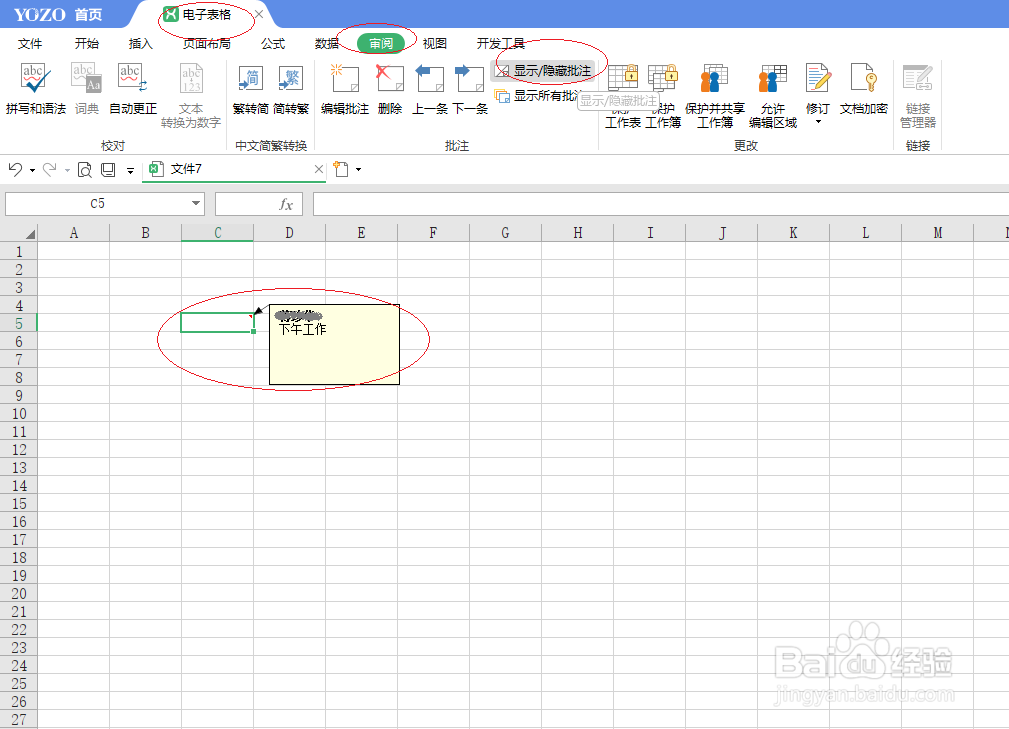Image resolution: width=1009 pixels, height=729 pixels.
Task: Click into the formula bar
Action: [661, 204]
